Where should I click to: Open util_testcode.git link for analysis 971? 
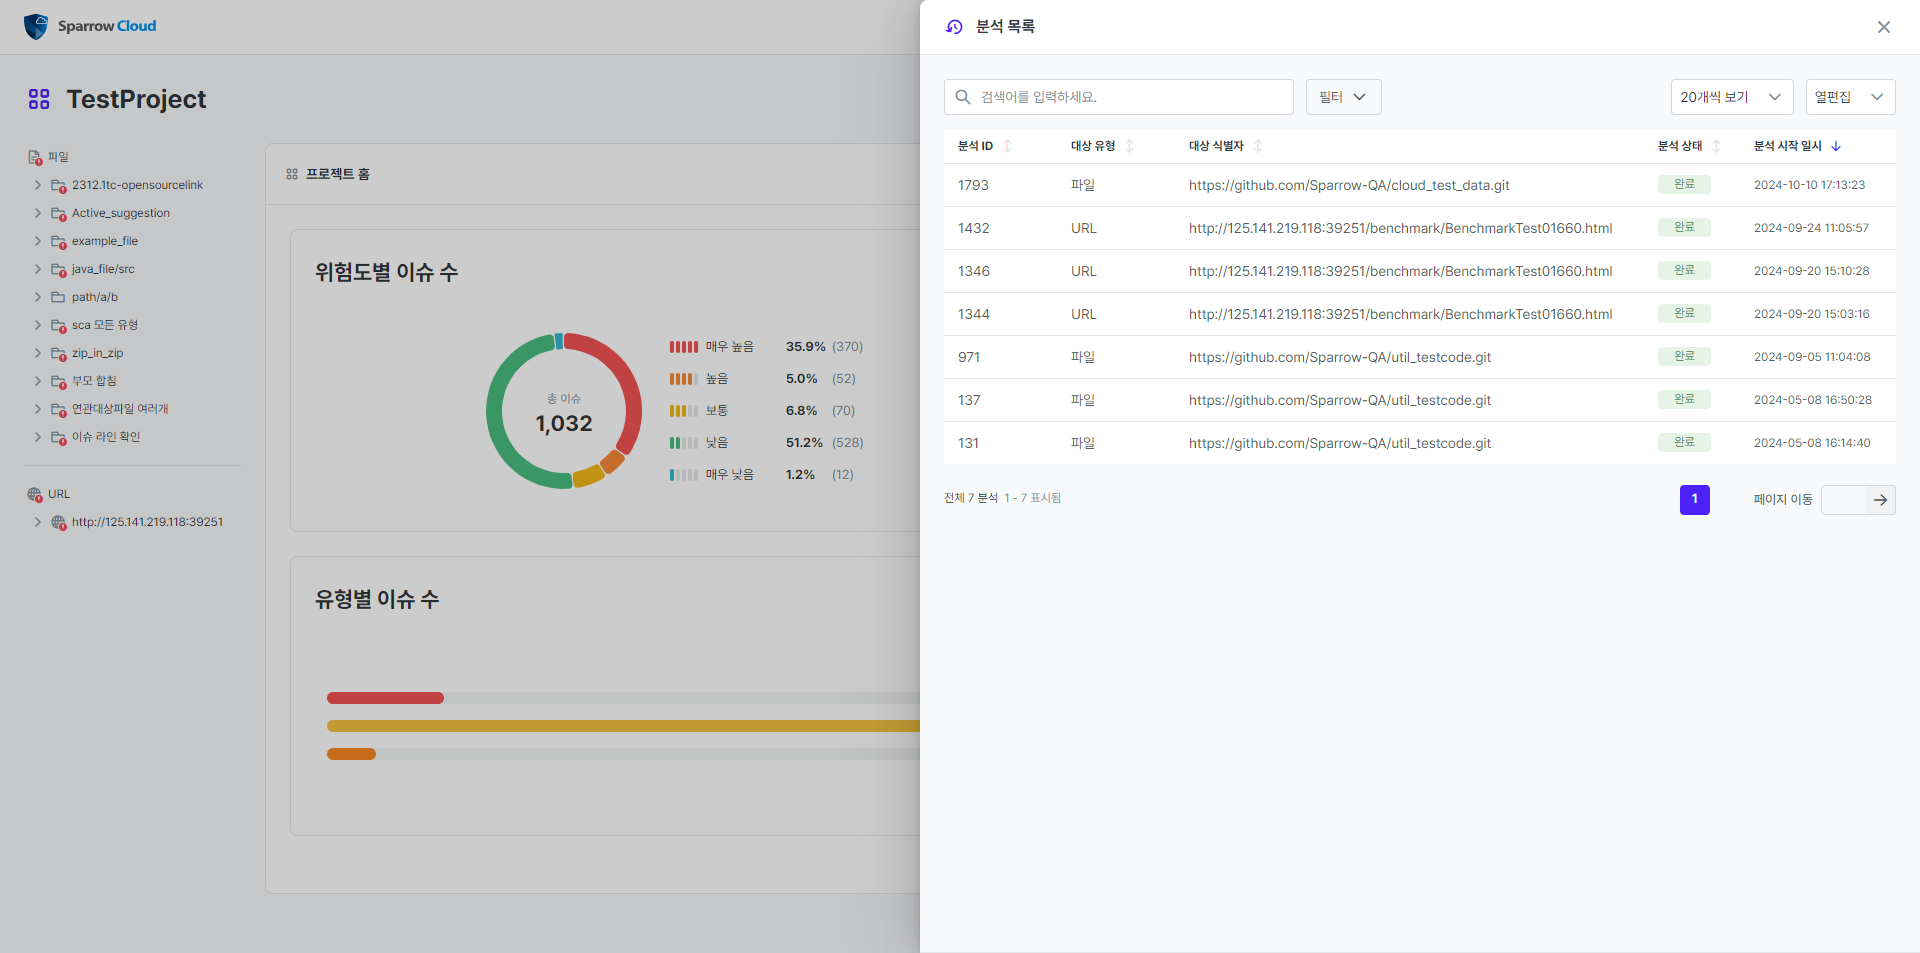click(x=1339, y=357)
